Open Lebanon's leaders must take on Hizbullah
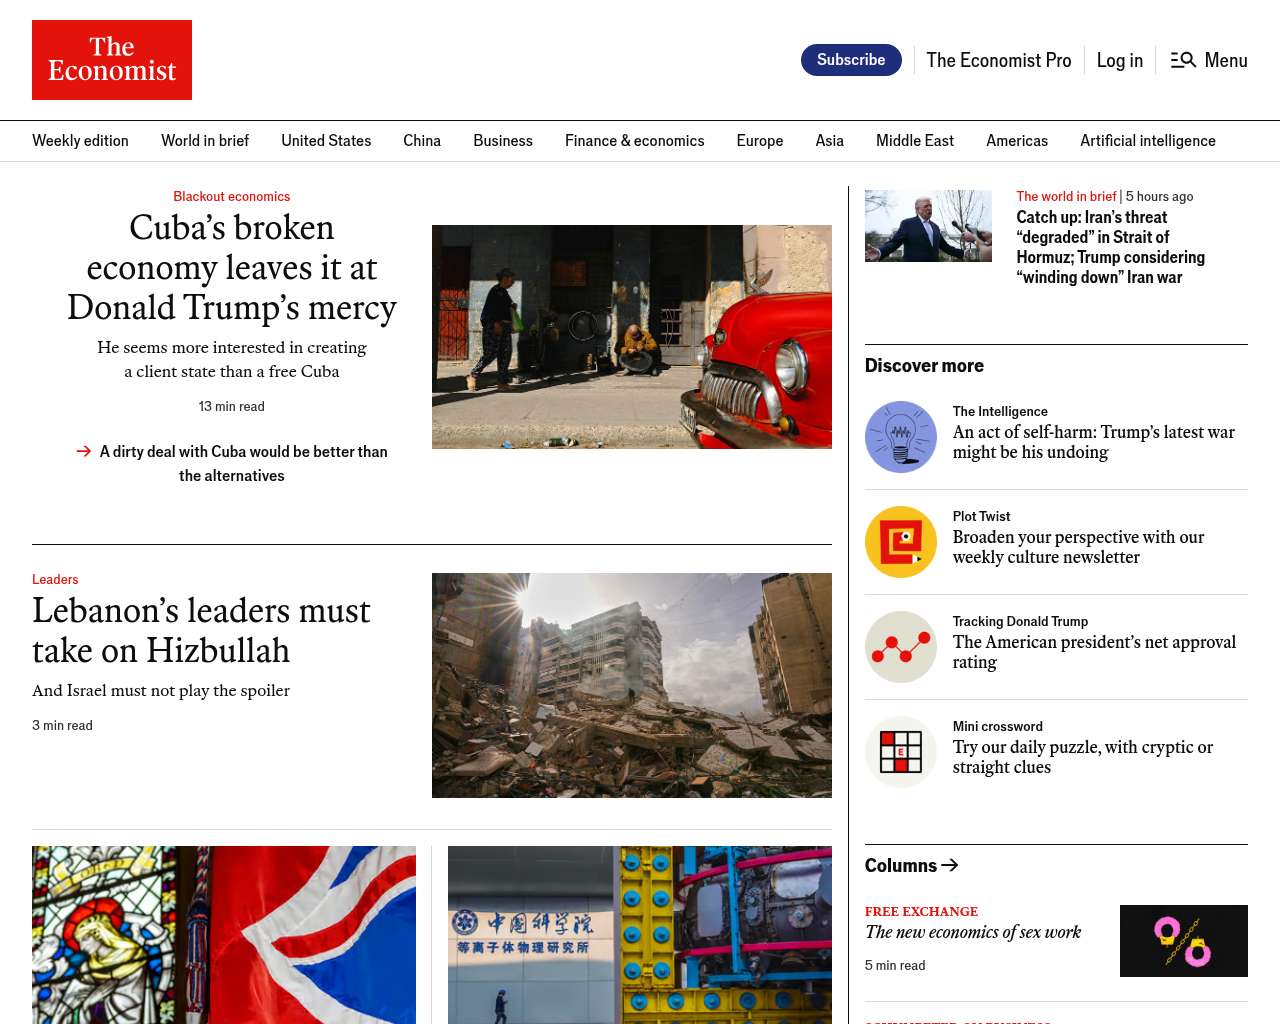Viewport: 1280px width, 1024px height. 201,631
